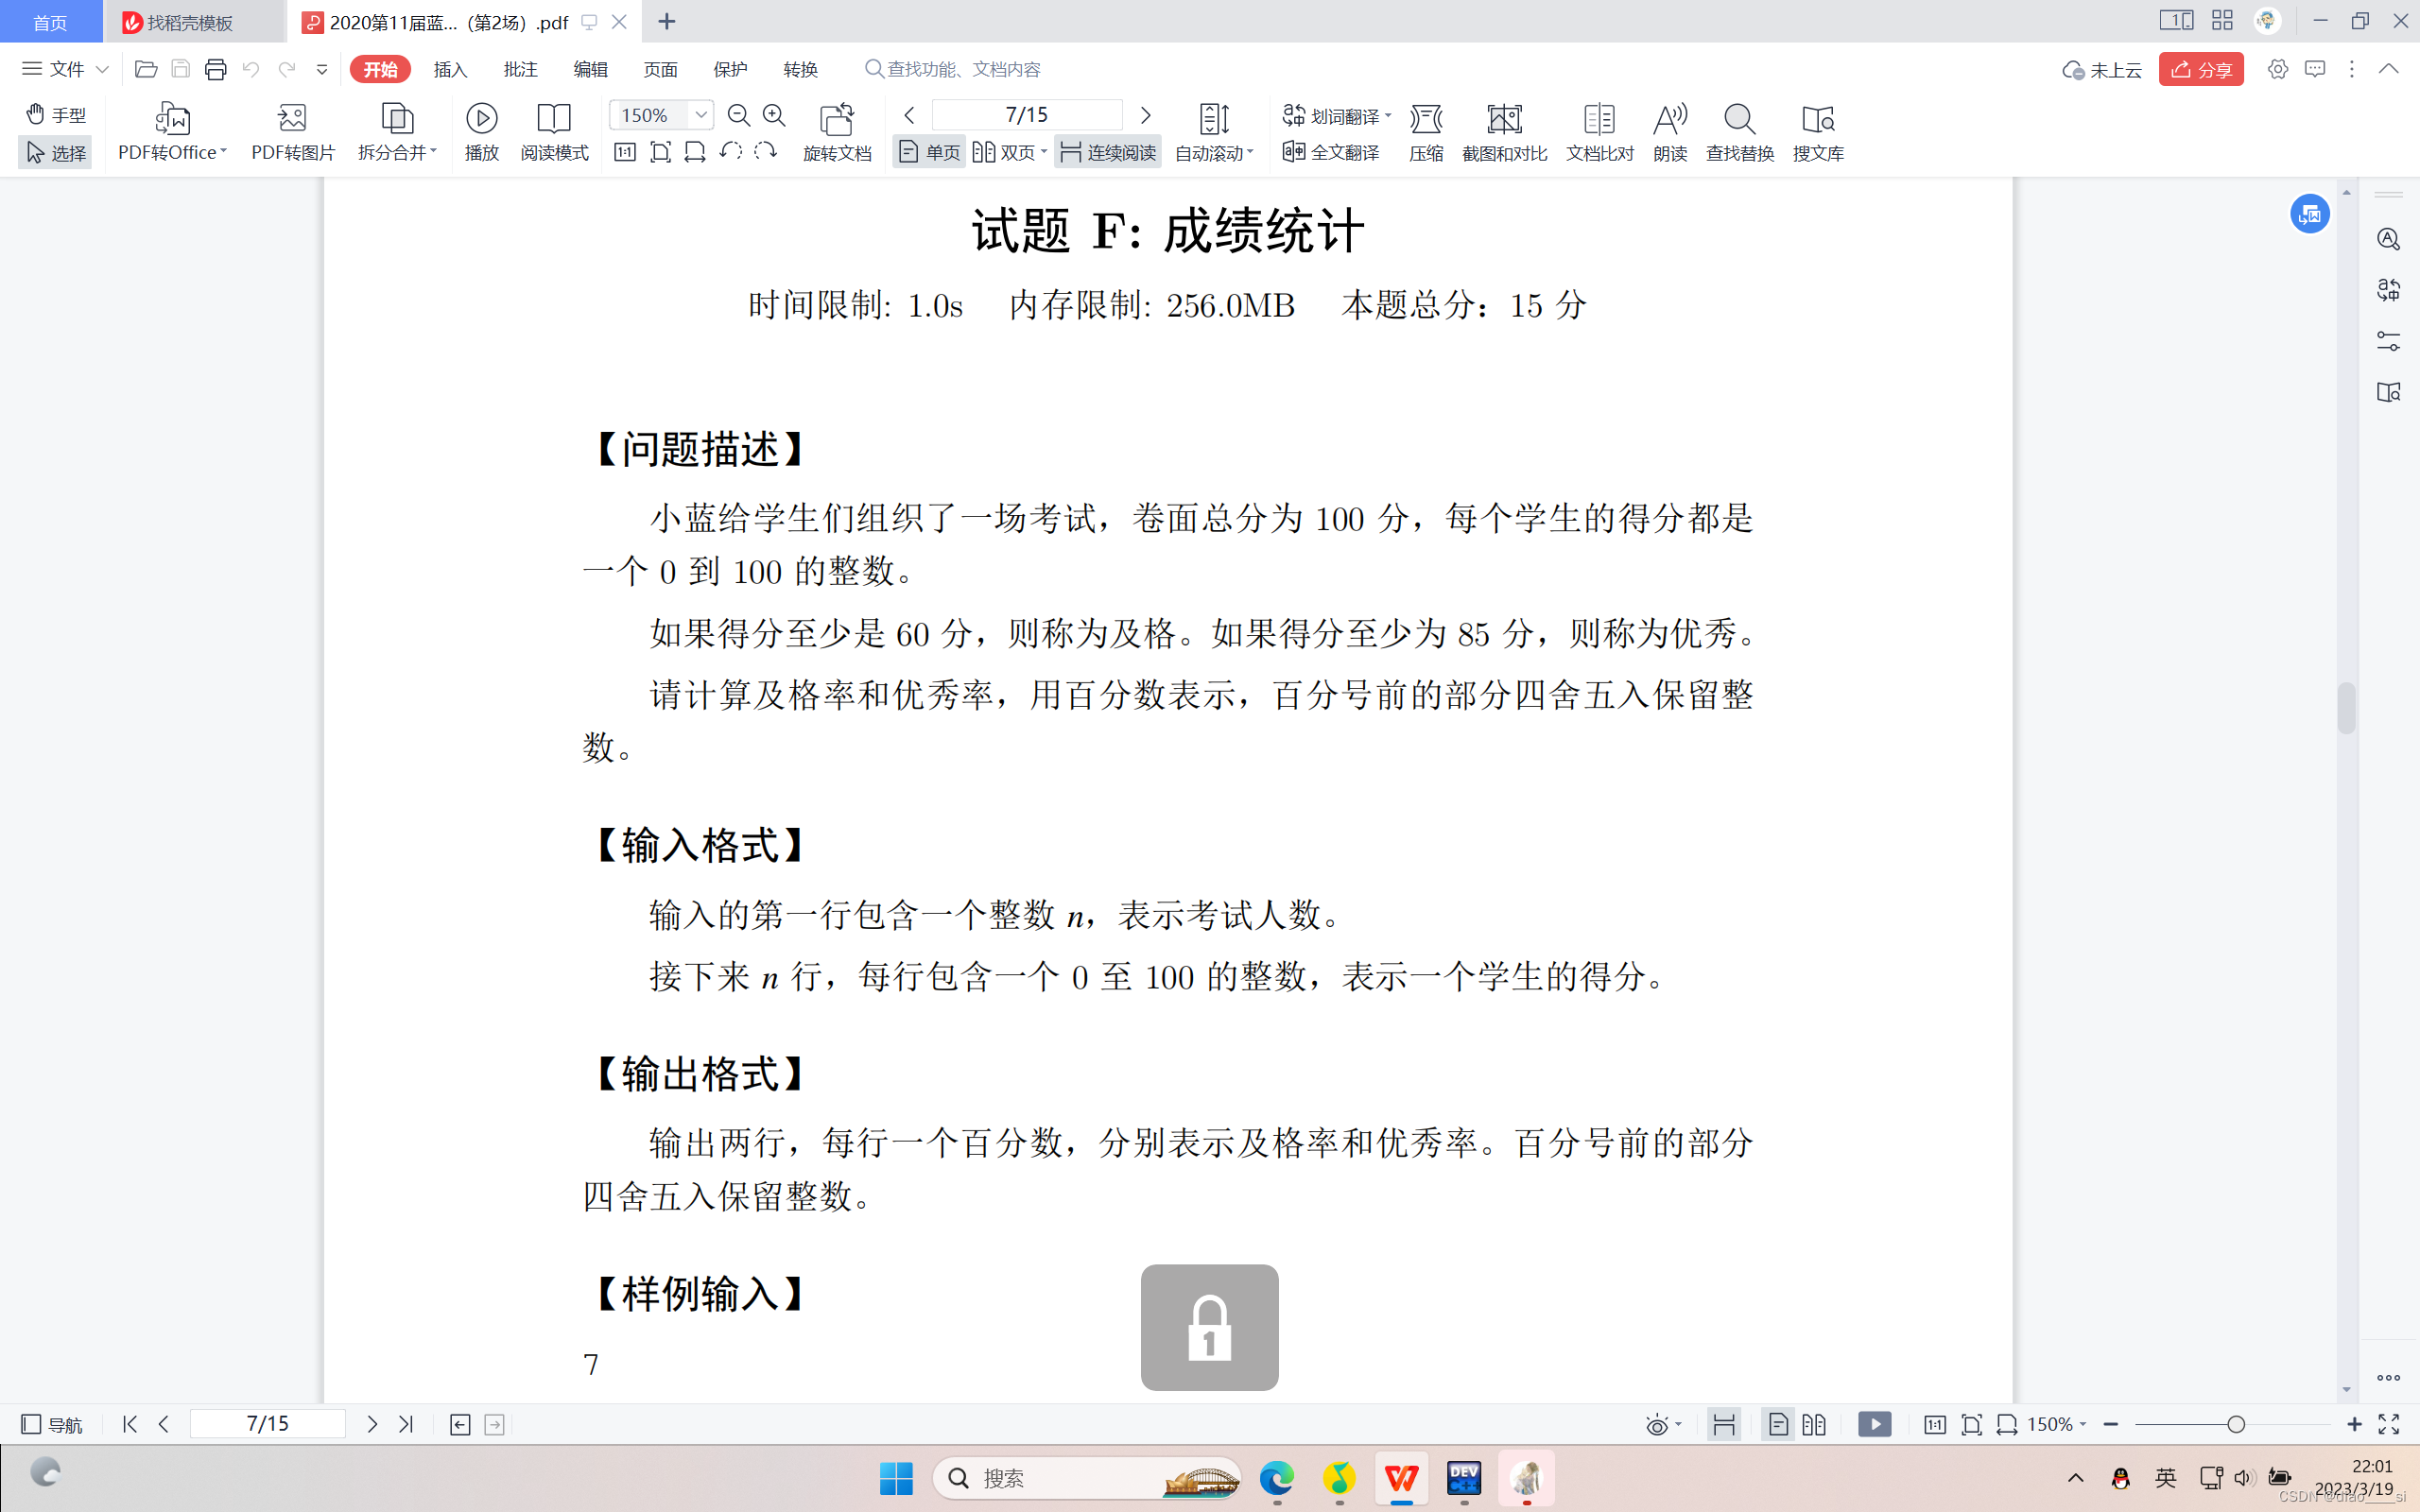Click the zoom out magnifier icon
The height and width of the screenshot is (1512, 2420).
738,116
